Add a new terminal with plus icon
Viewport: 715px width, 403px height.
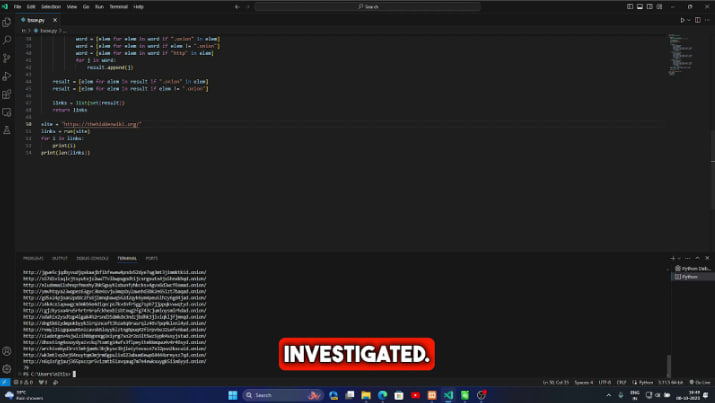click(x=673, y=258)
